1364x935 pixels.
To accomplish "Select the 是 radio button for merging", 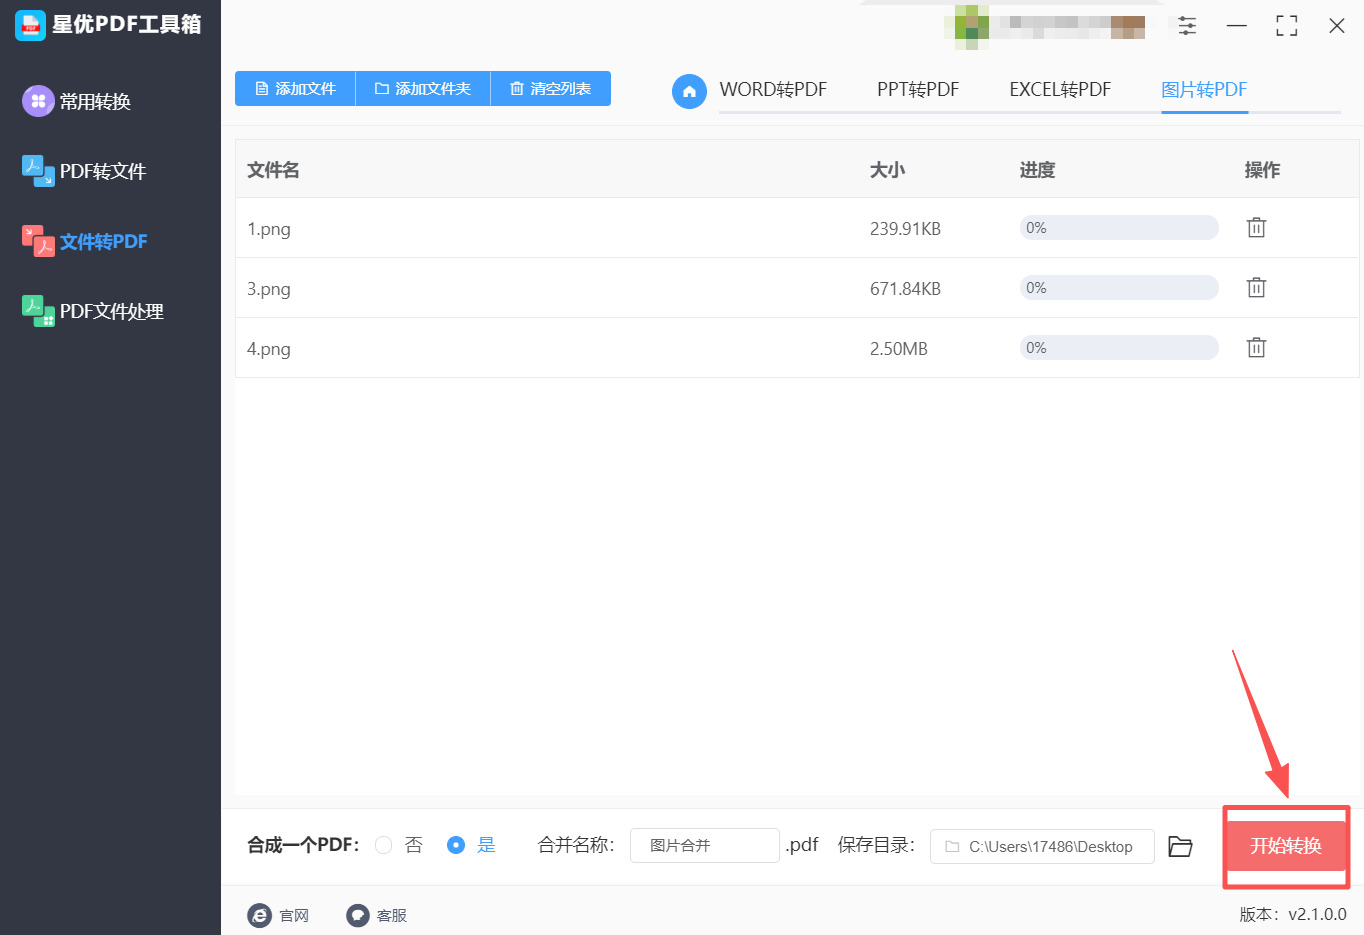I will [456, 845].
